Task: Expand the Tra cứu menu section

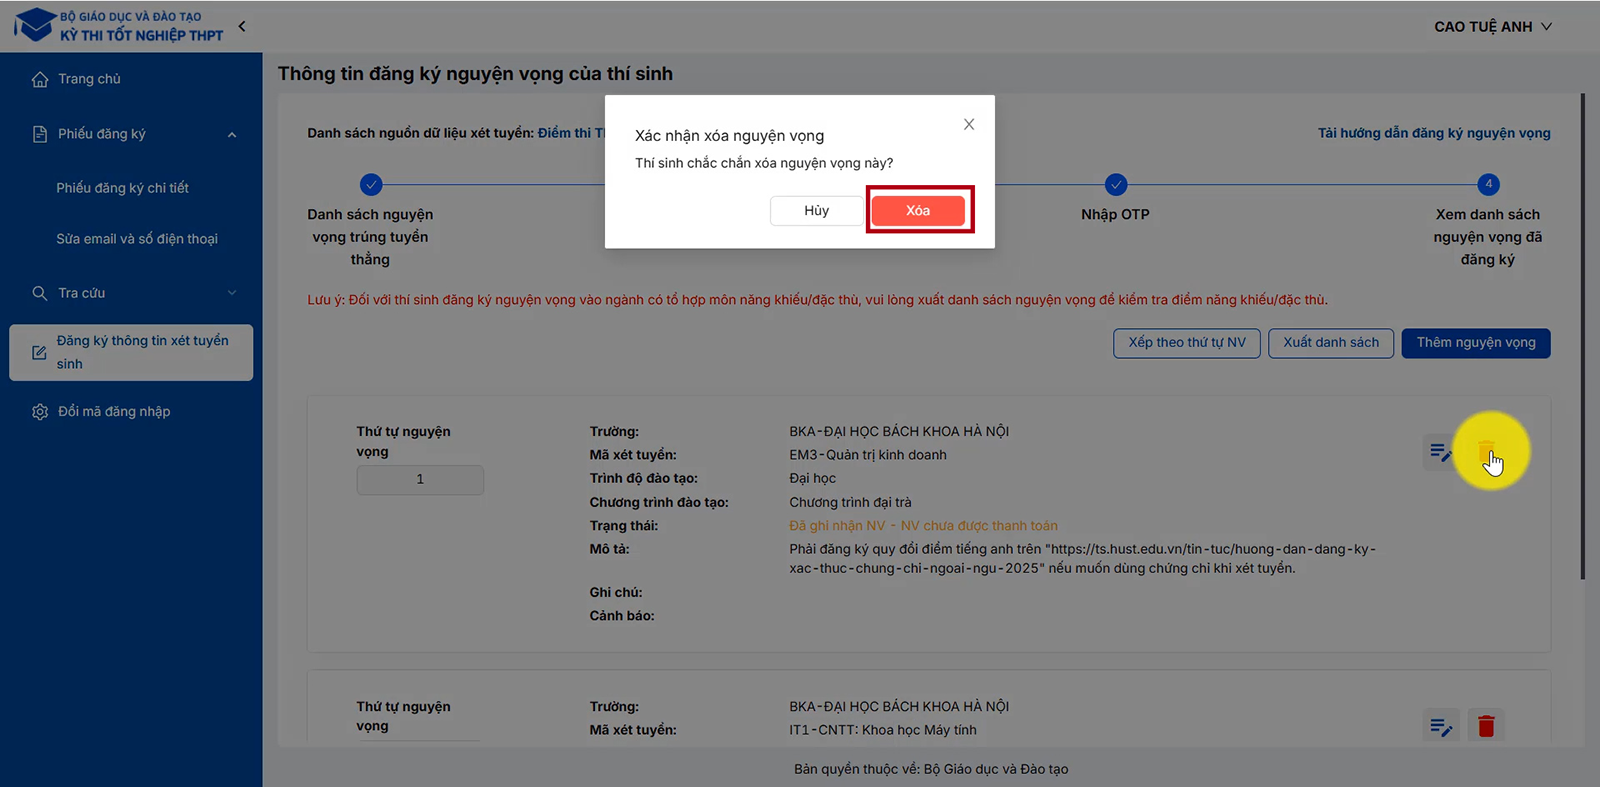Action: [x=232, y=293]
